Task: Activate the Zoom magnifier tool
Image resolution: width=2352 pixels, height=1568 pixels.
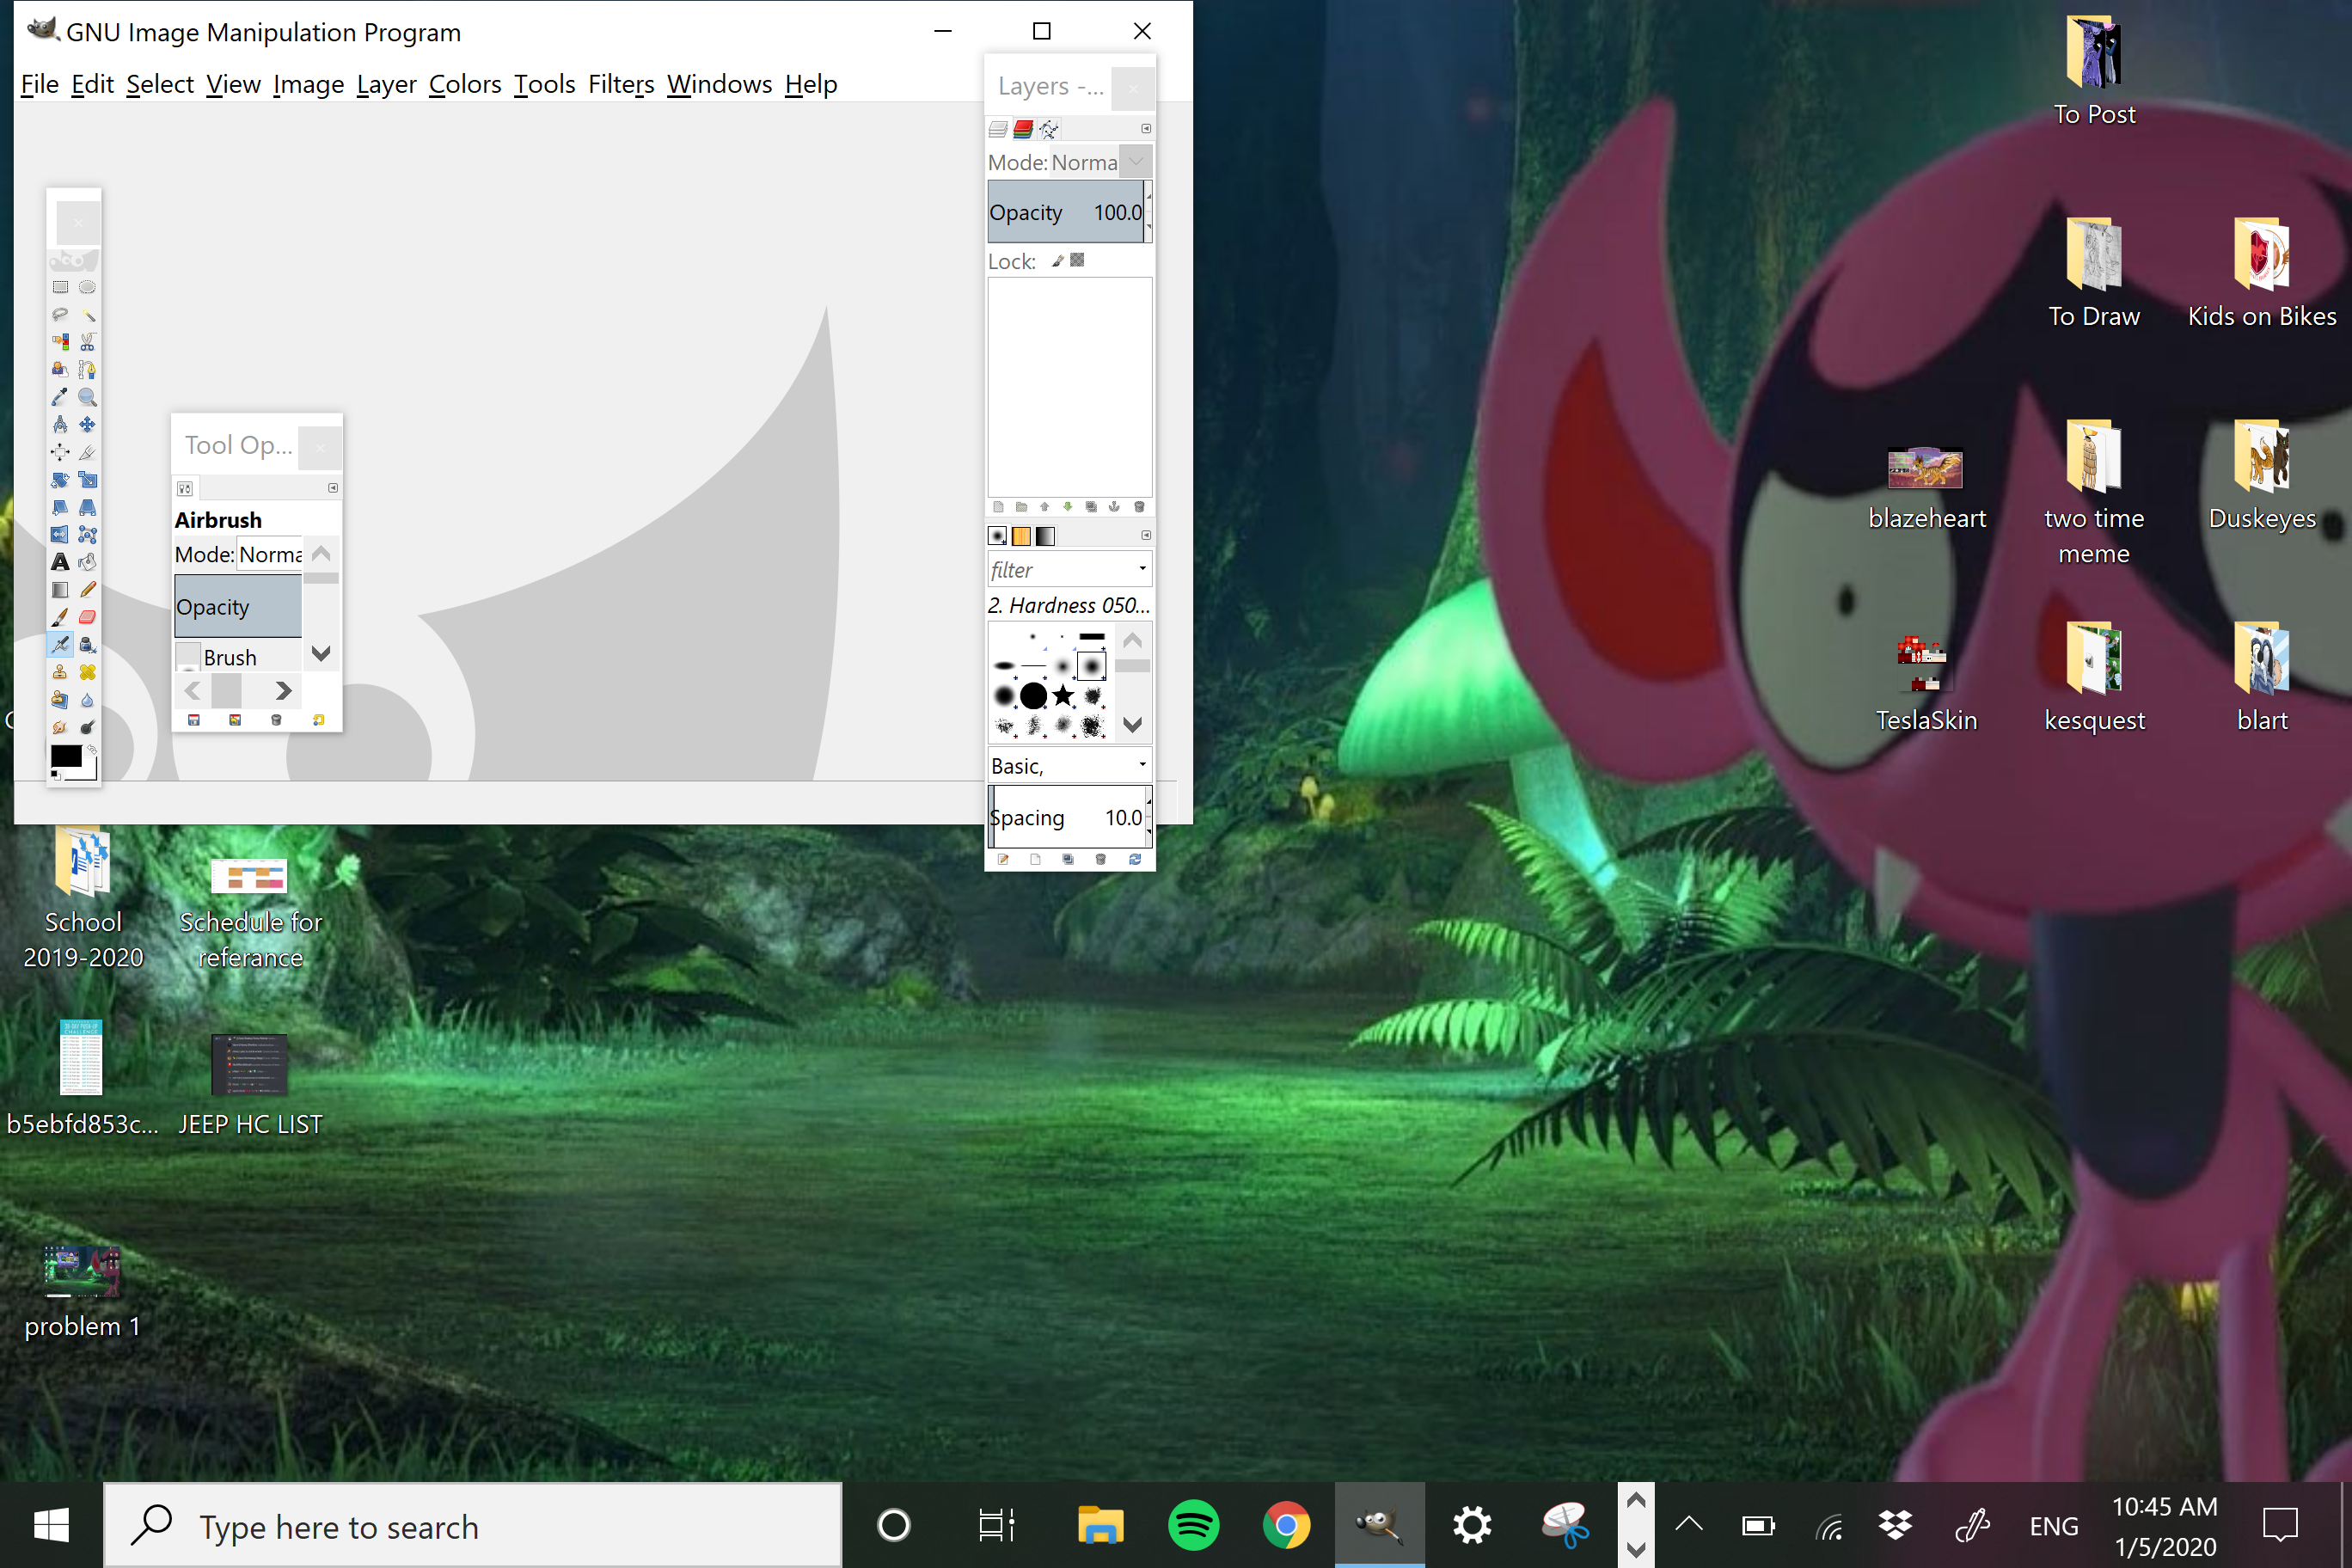Action: coord(88,397)
